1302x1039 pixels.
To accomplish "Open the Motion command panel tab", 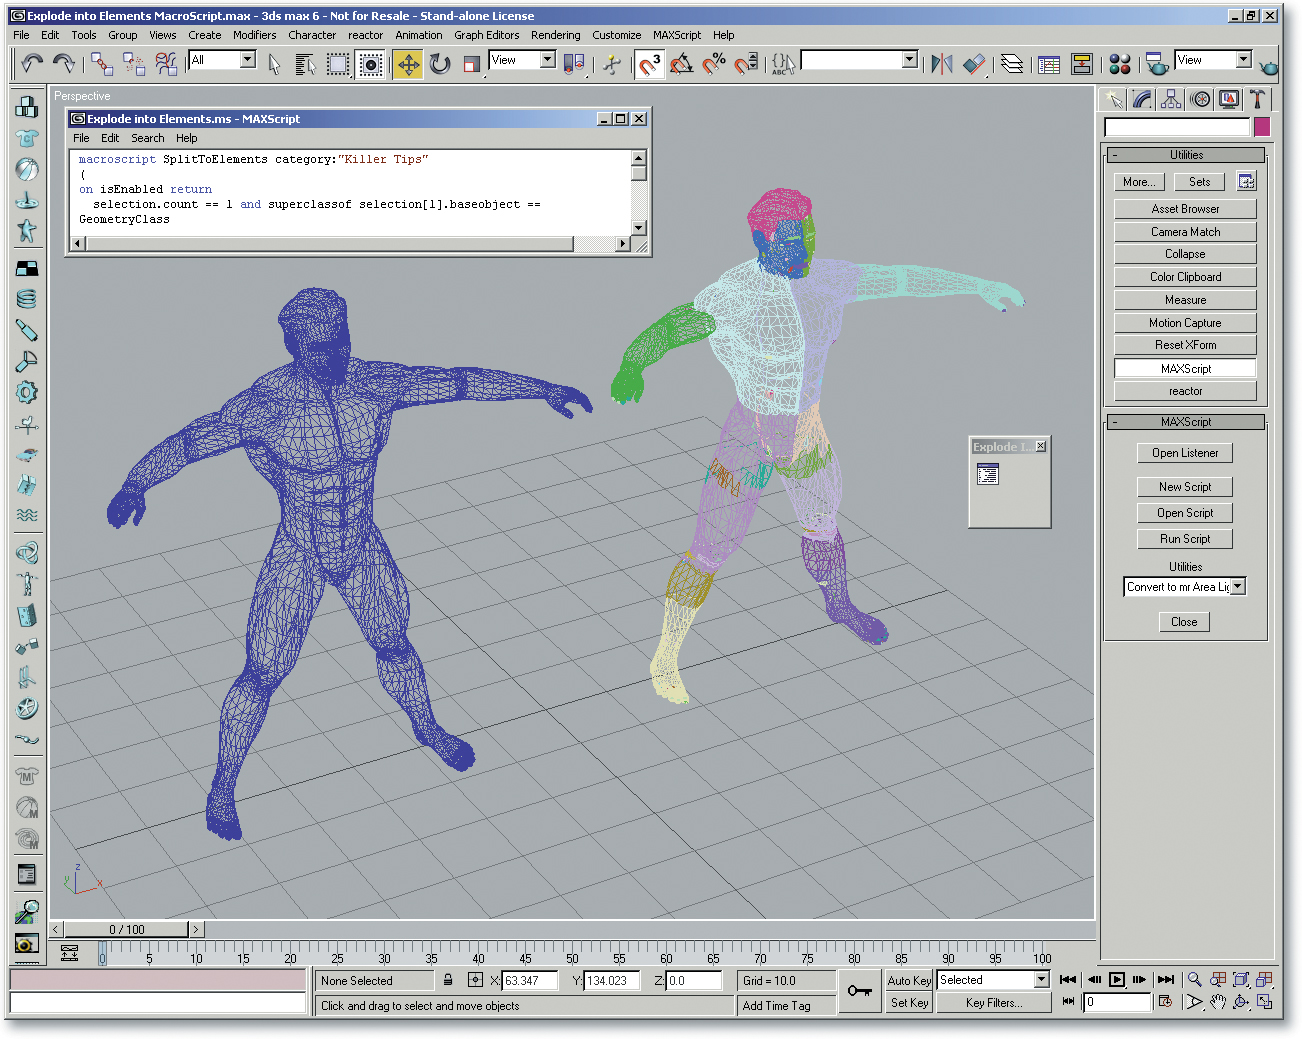I will point(1200,99).
